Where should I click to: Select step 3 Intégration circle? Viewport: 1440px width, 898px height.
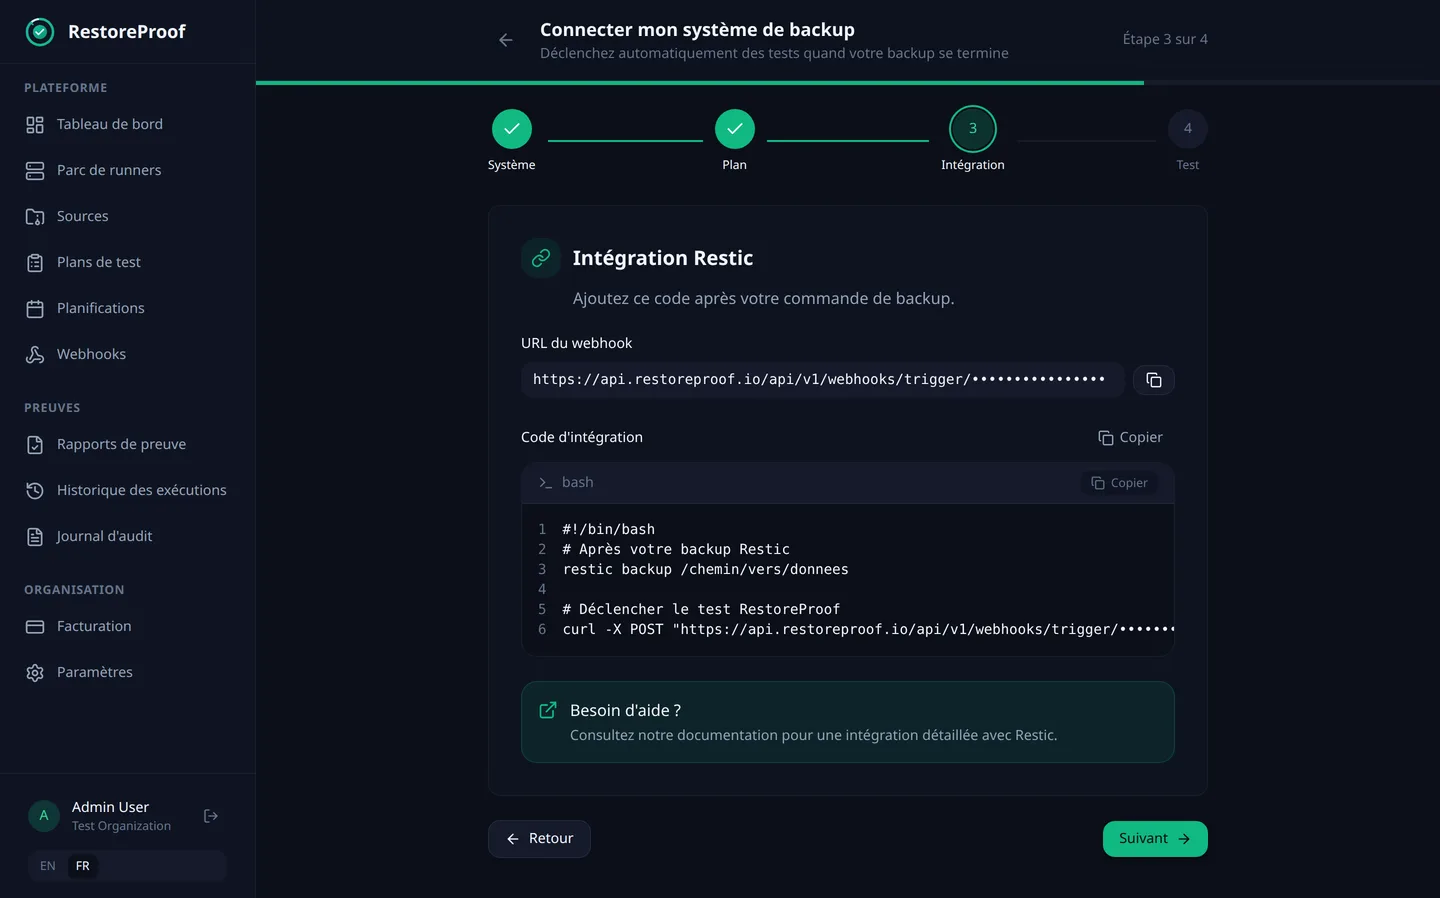pyautogui.click(x=973, y=129)
